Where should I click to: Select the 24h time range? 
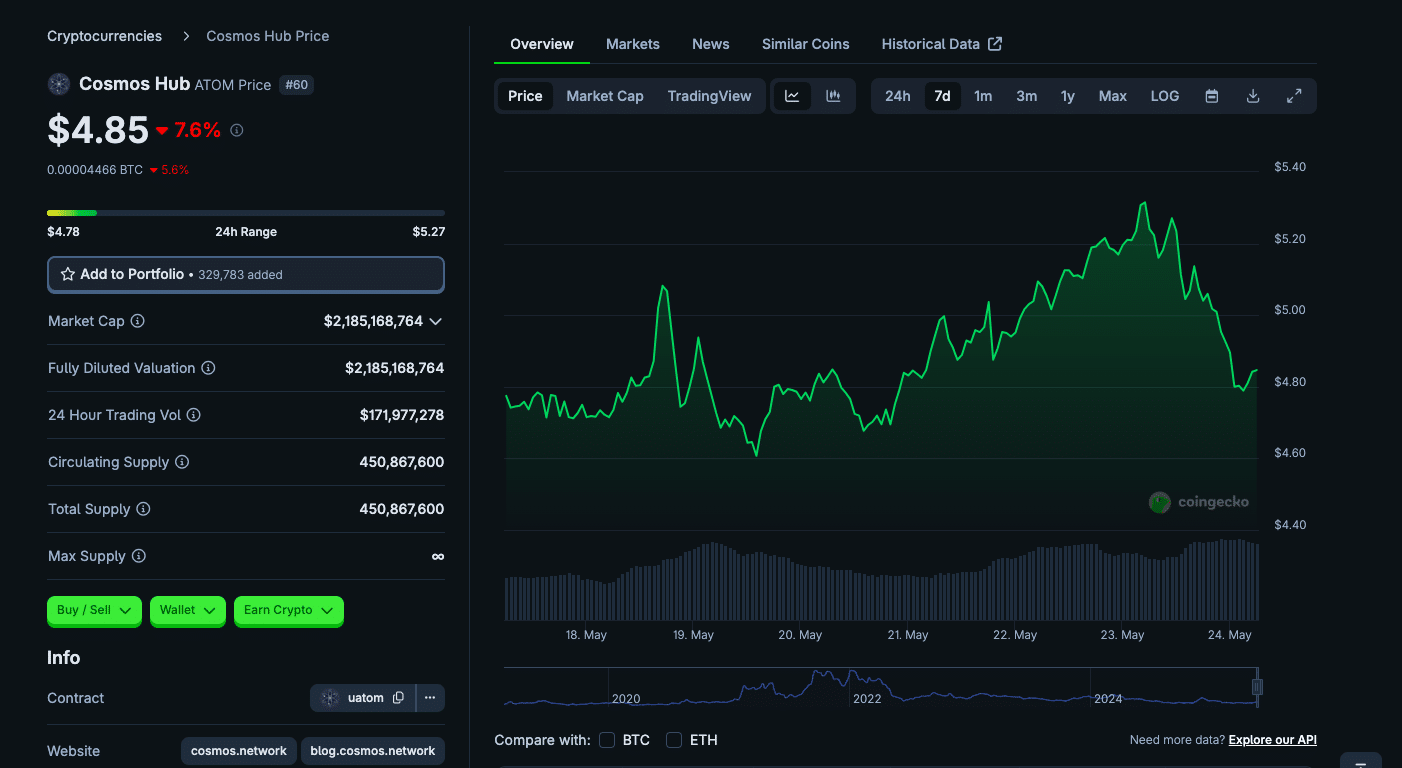[x=898, y=96]
